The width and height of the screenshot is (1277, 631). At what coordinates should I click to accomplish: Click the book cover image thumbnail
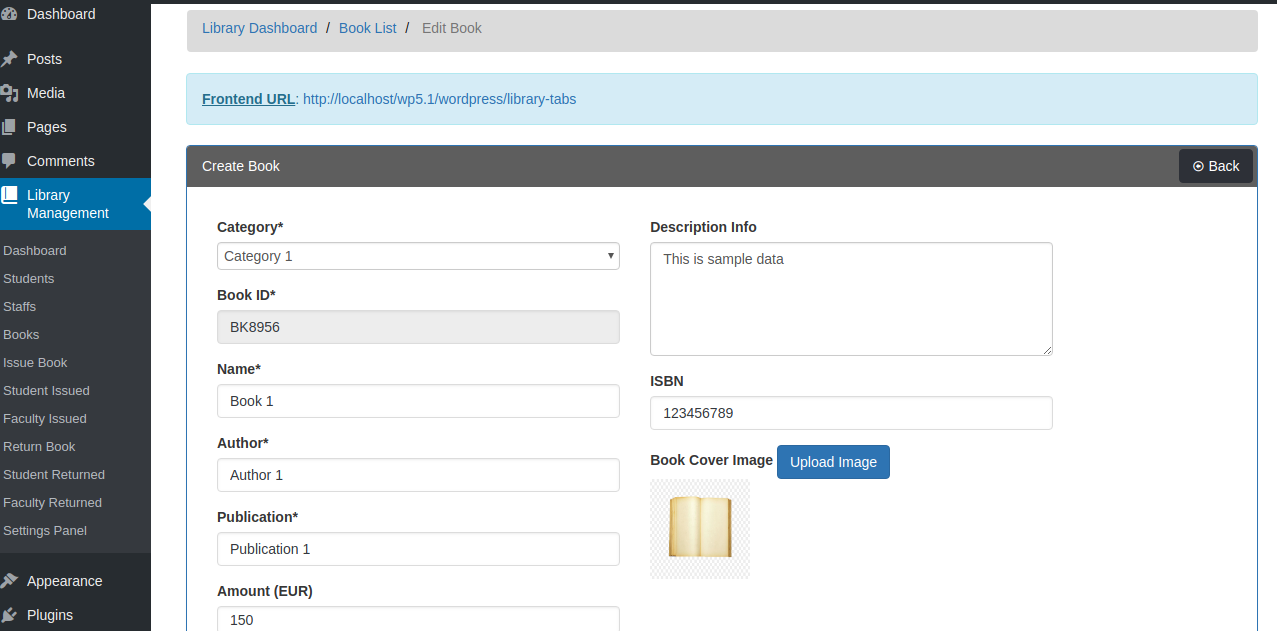[x=700, y=529]
